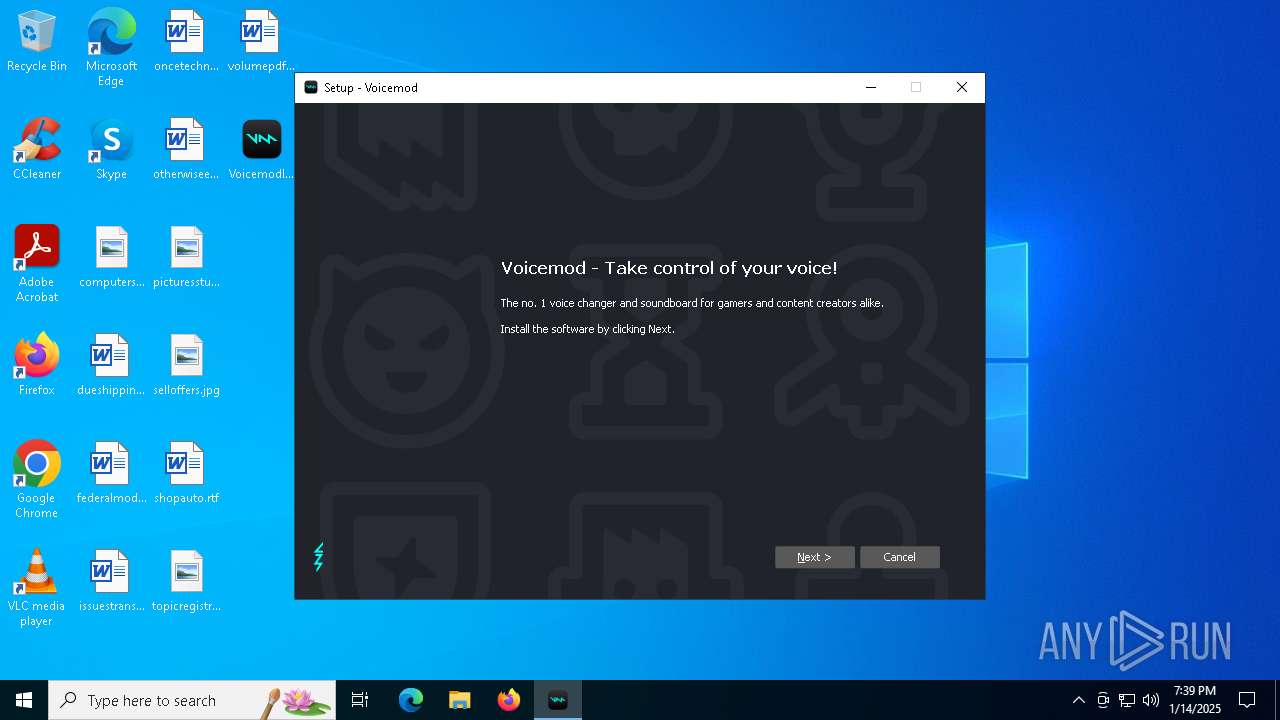
Task: Select the federalmod... Word document
Action: click(111, 474)
